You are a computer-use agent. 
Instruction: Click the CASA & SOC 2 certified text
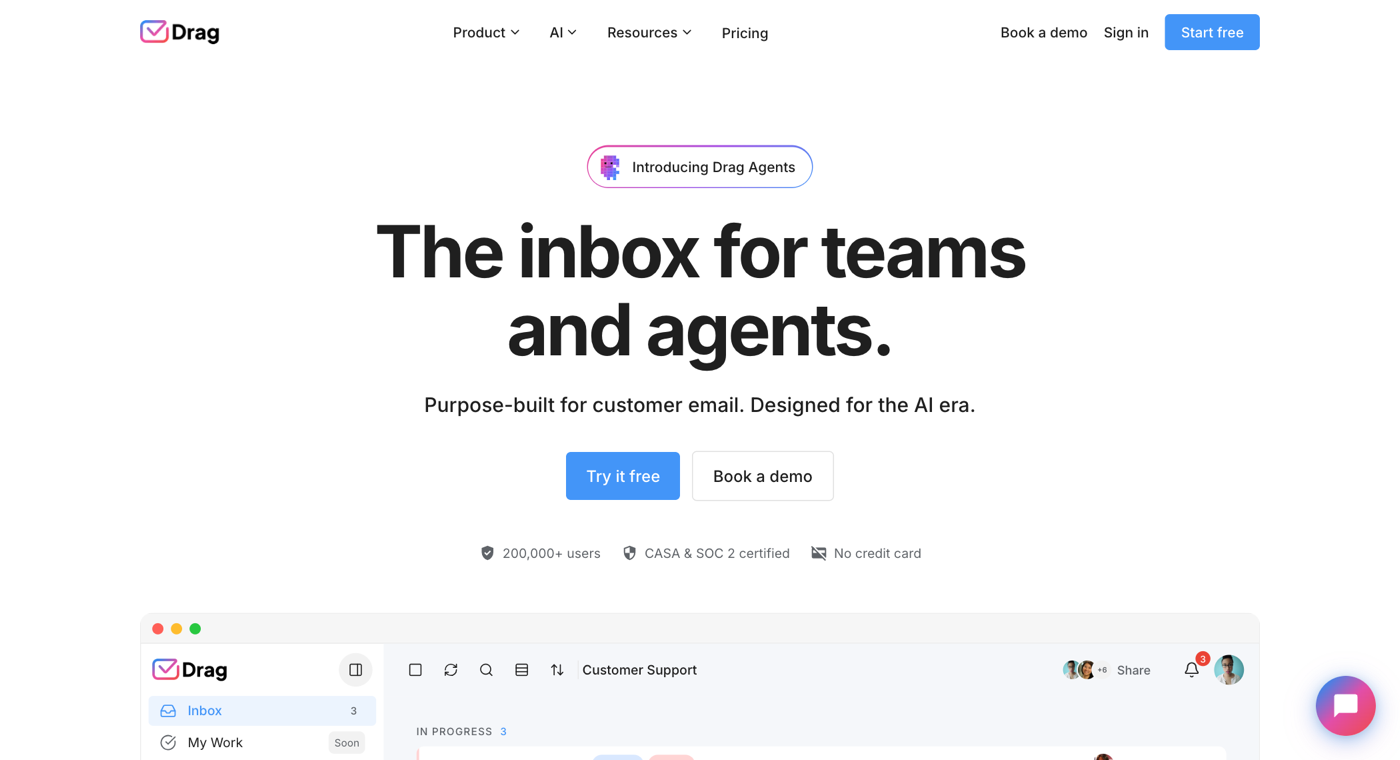tap(717, 553)
